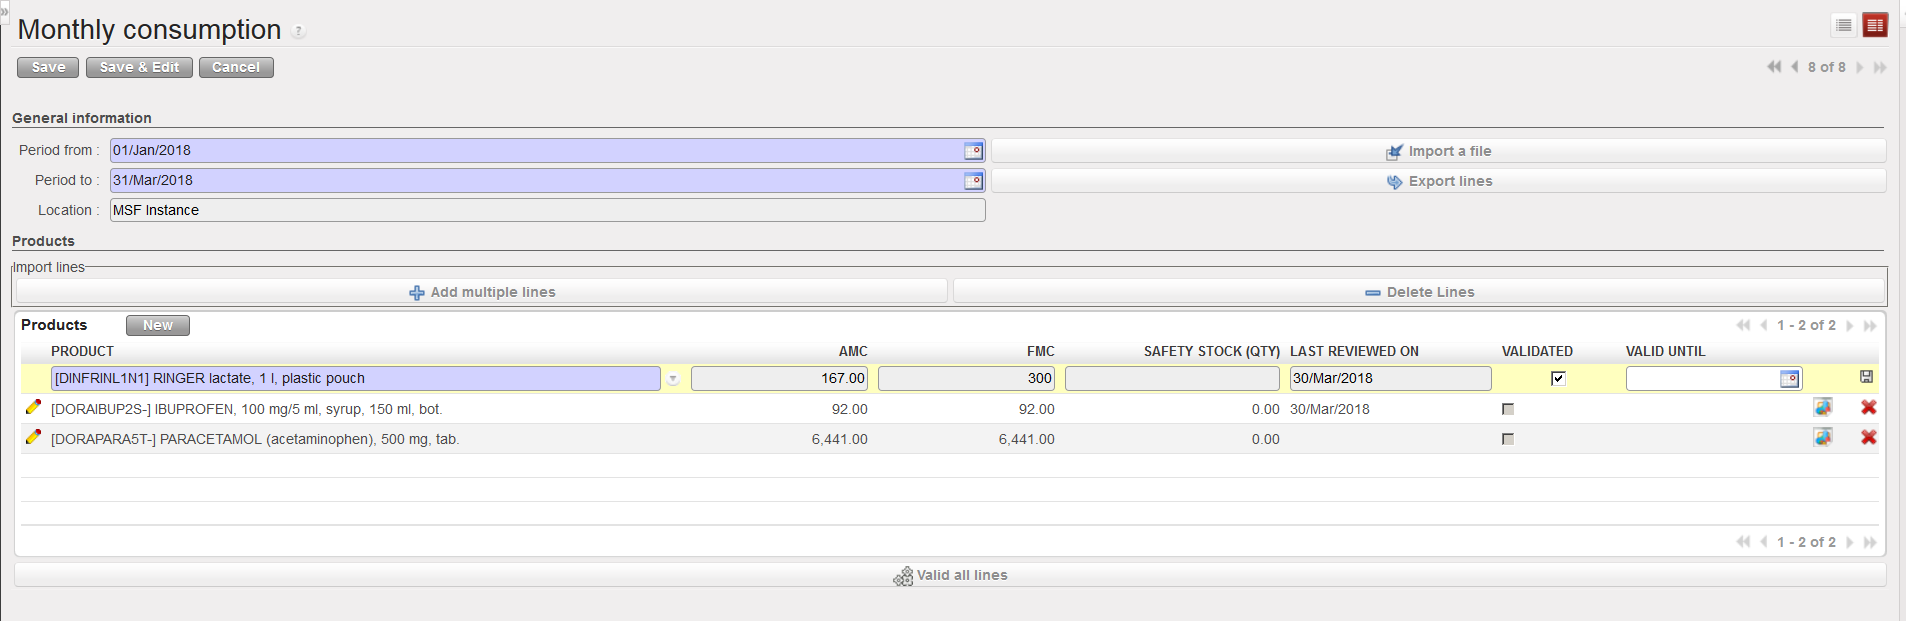Click the Valid all lines button
The width and height of the screenshot is (1906, 621).
click(950, 575)
